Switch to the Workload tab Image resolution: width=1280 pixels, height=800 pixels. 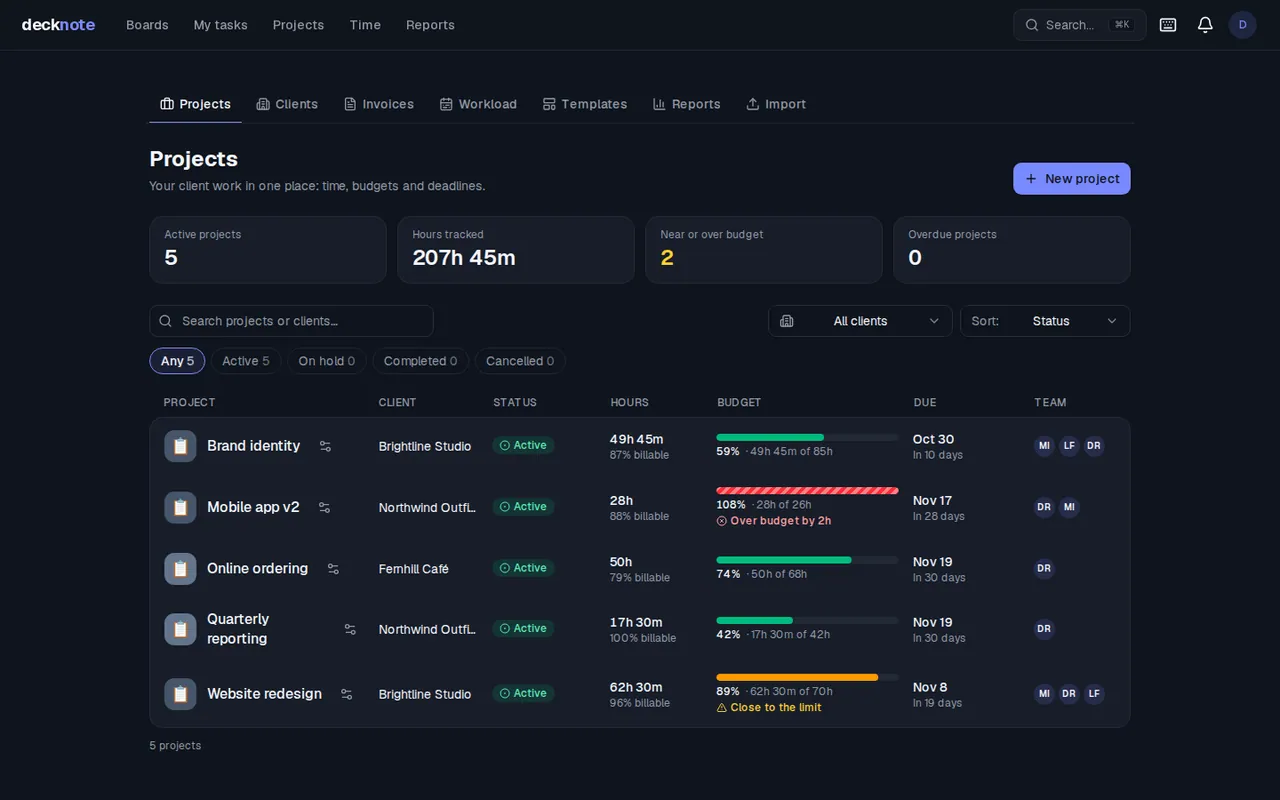point(478,104)
